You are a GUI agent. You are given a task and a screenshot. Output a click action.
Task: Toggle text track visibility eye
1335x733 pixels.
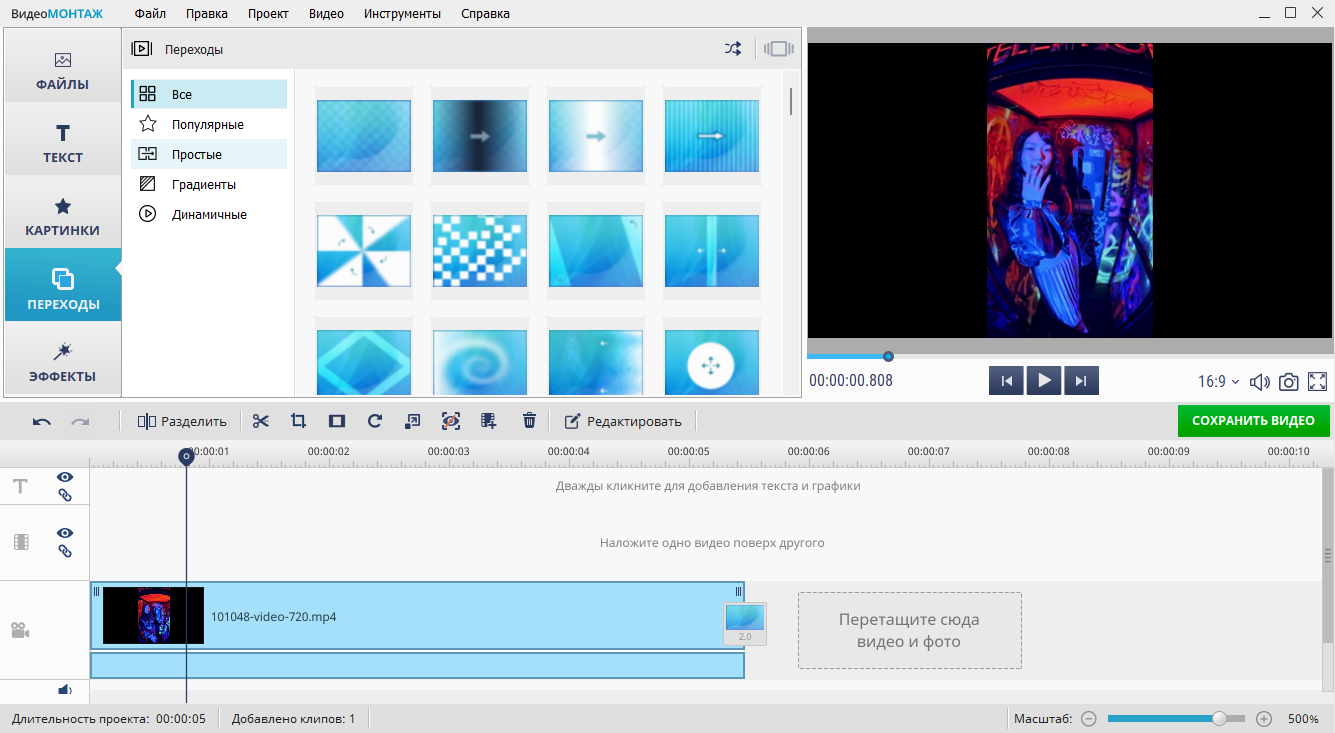click(x=65, y=477)
